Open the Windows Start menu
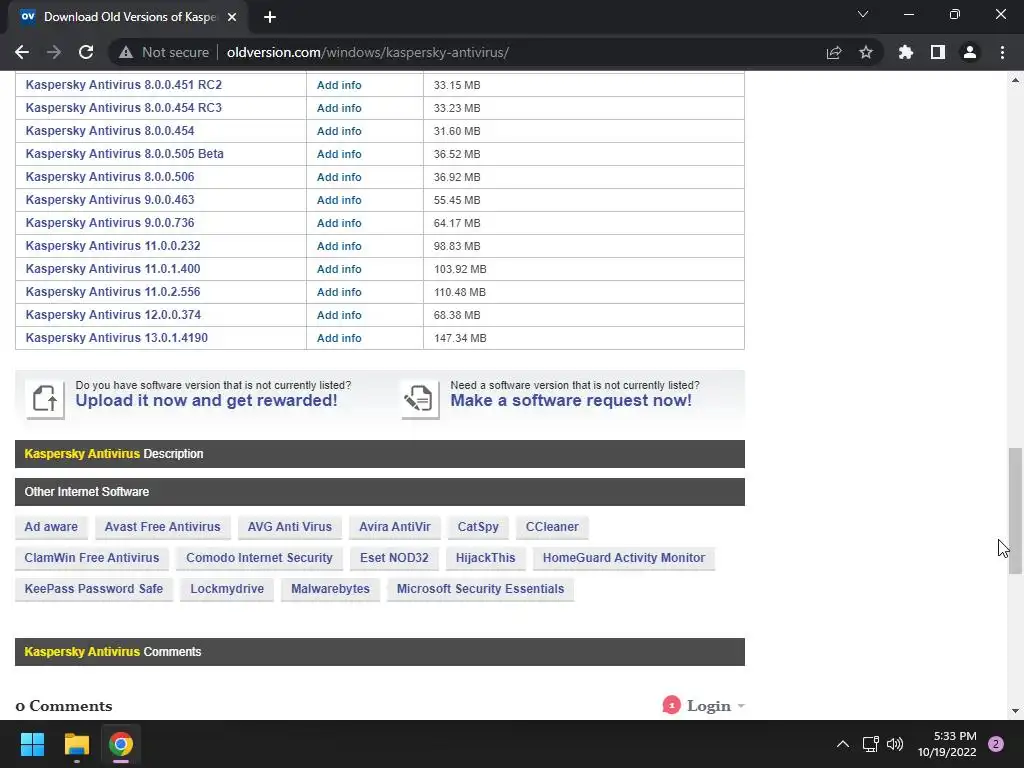The width and height of the screenshot is (1024, 768). click(x=32, y=744)
